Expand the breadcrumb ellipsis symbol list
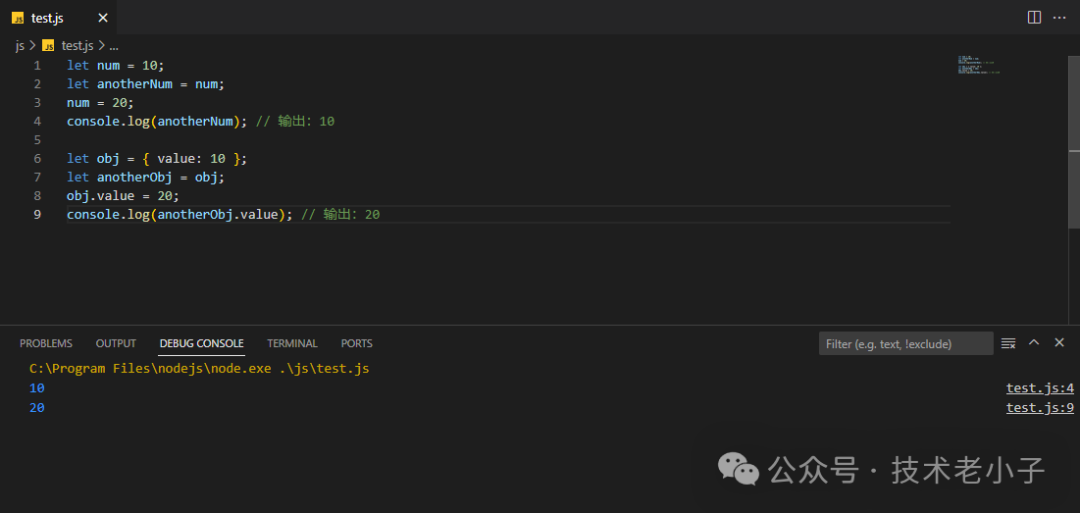Screen dimensions: 1080x513 (114, 46)
